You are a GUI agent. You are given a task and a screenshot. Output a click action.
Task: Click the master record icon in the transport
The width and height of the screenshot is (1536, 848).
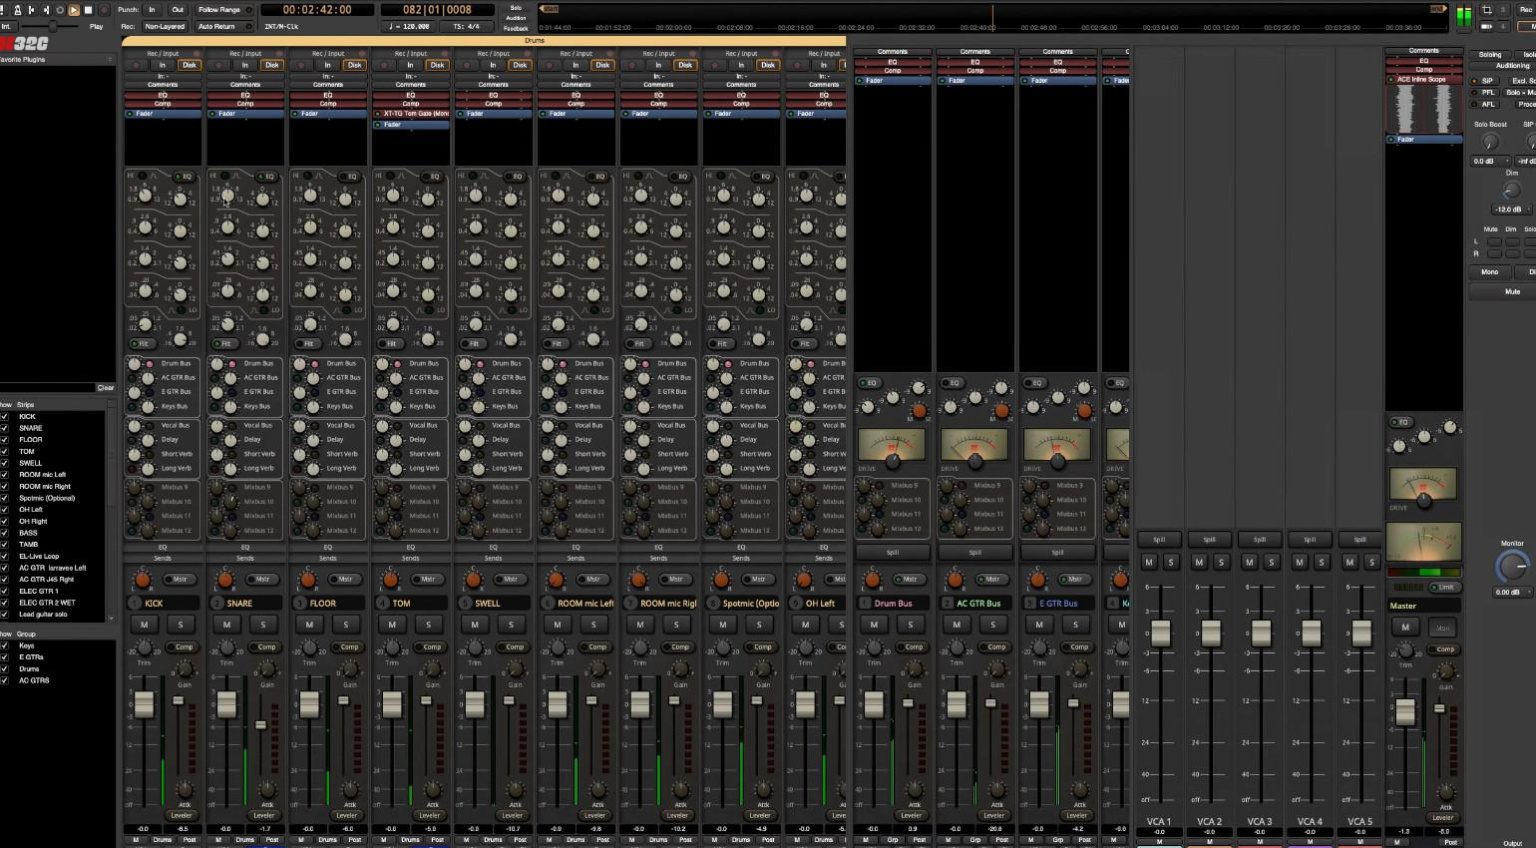103,9
